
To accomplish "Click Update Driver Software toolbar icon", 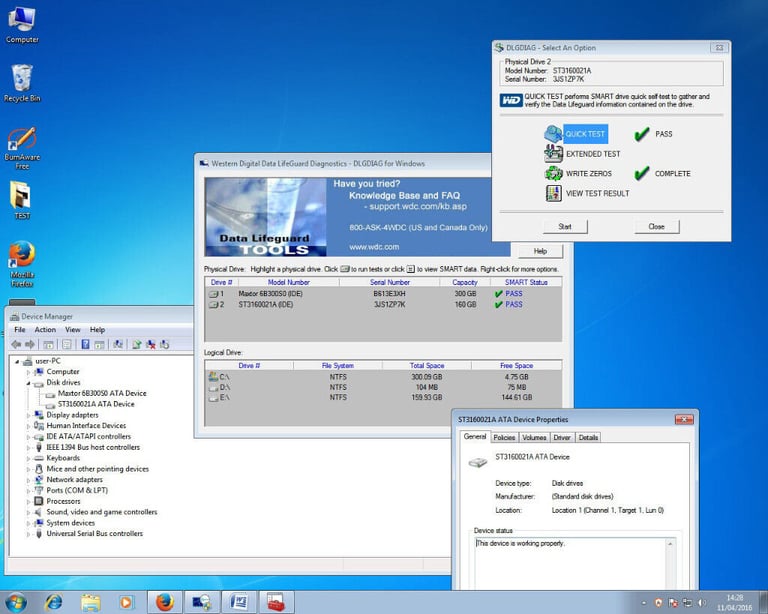I will (137, 344).
